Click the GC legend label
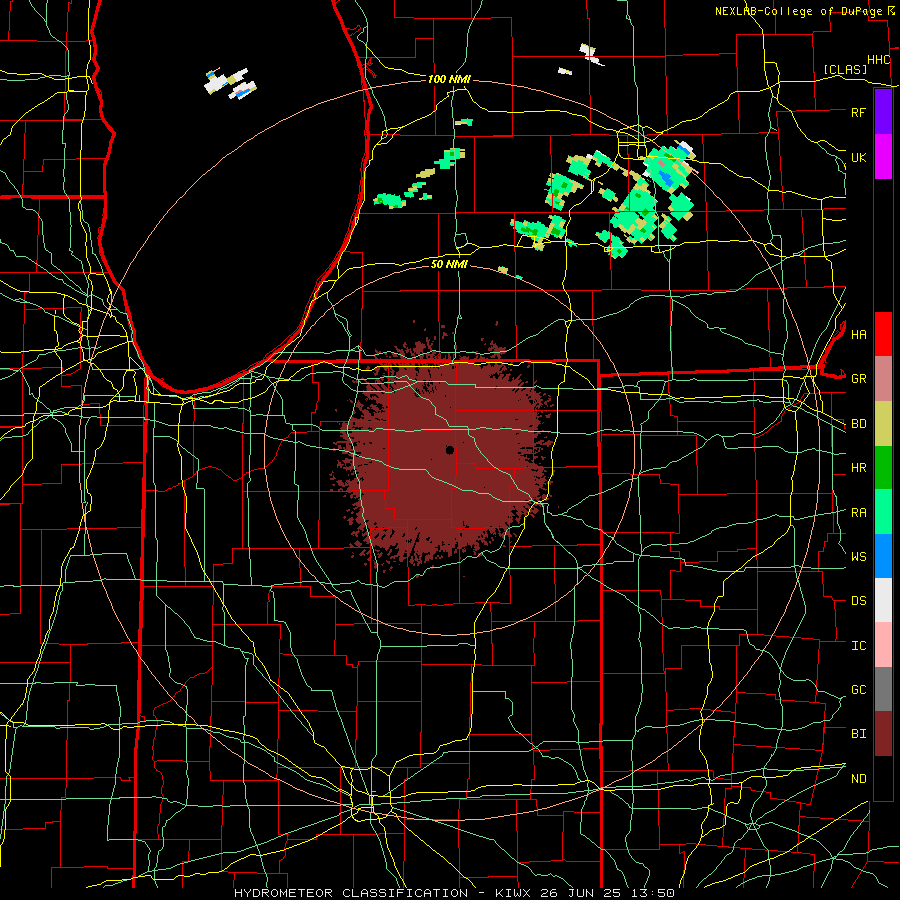 pos(858,690)
